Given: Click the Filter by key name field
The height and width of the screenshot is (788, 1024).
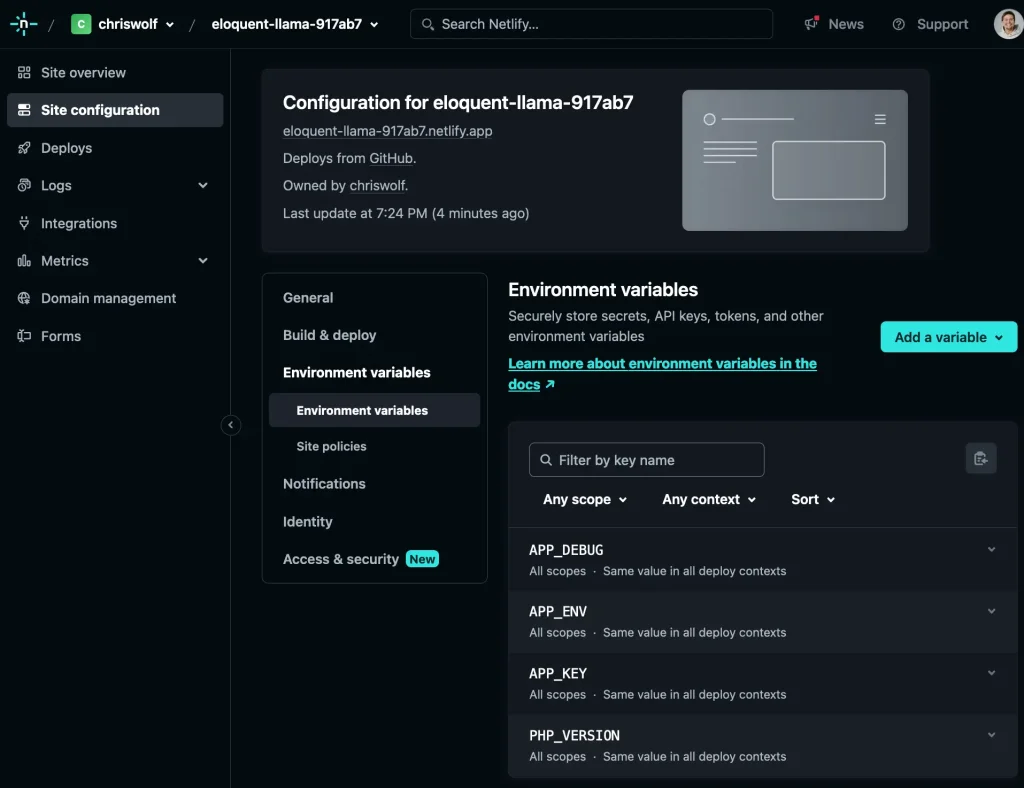Looking at the screenshot, I should (646, 460).
